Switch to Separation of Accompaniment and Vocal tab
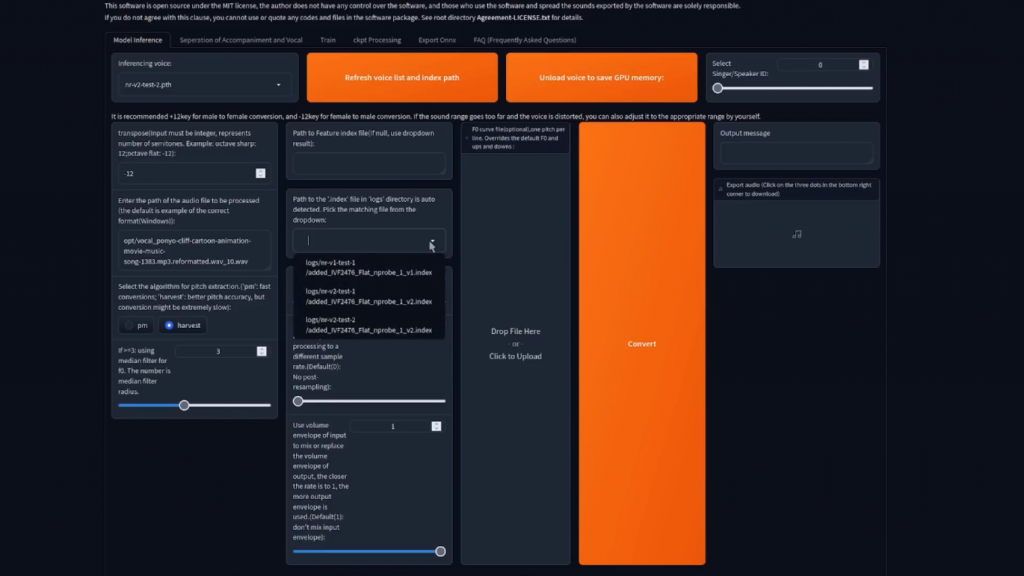The height and width of the screenshot is (576, 1024). [241, 40]
